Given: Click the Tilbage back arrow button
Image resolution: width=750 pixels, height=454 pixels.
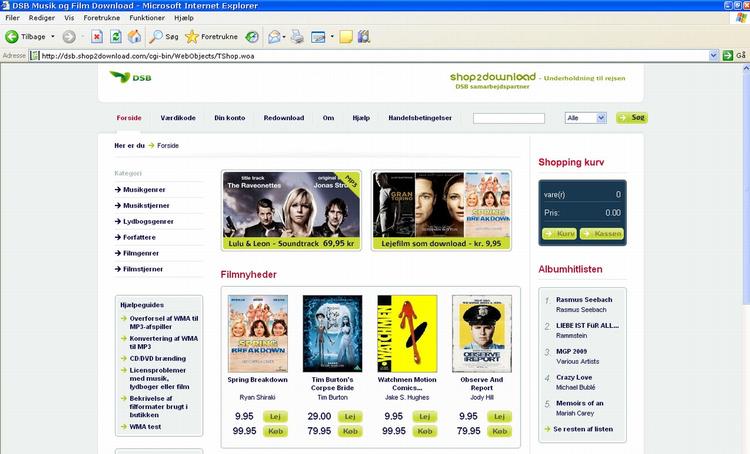Looking at the screenshot, I should click(25, 36).
